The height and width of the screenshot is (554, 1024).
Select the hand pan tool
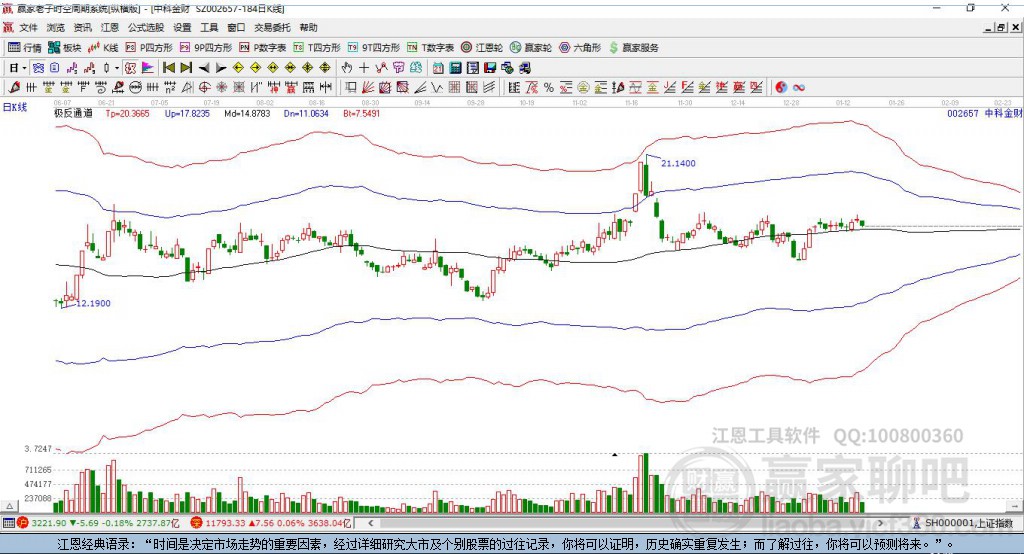[346, 68]
